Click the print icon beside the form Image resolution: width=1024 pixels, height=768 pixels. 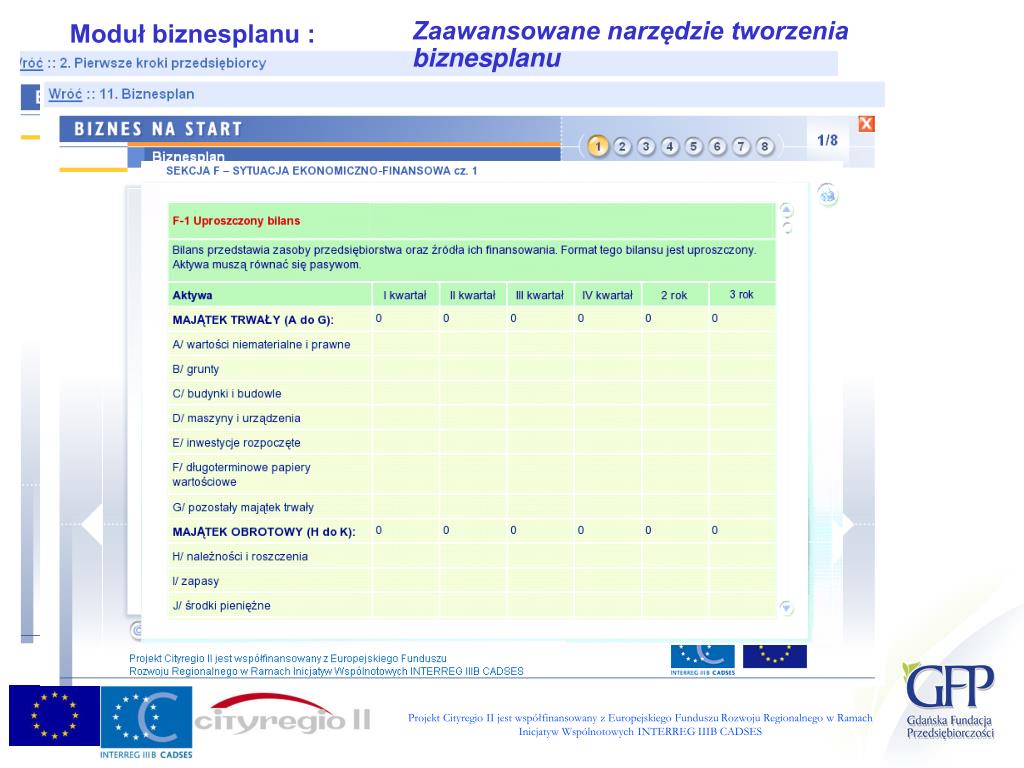click(x=828, y=195)
